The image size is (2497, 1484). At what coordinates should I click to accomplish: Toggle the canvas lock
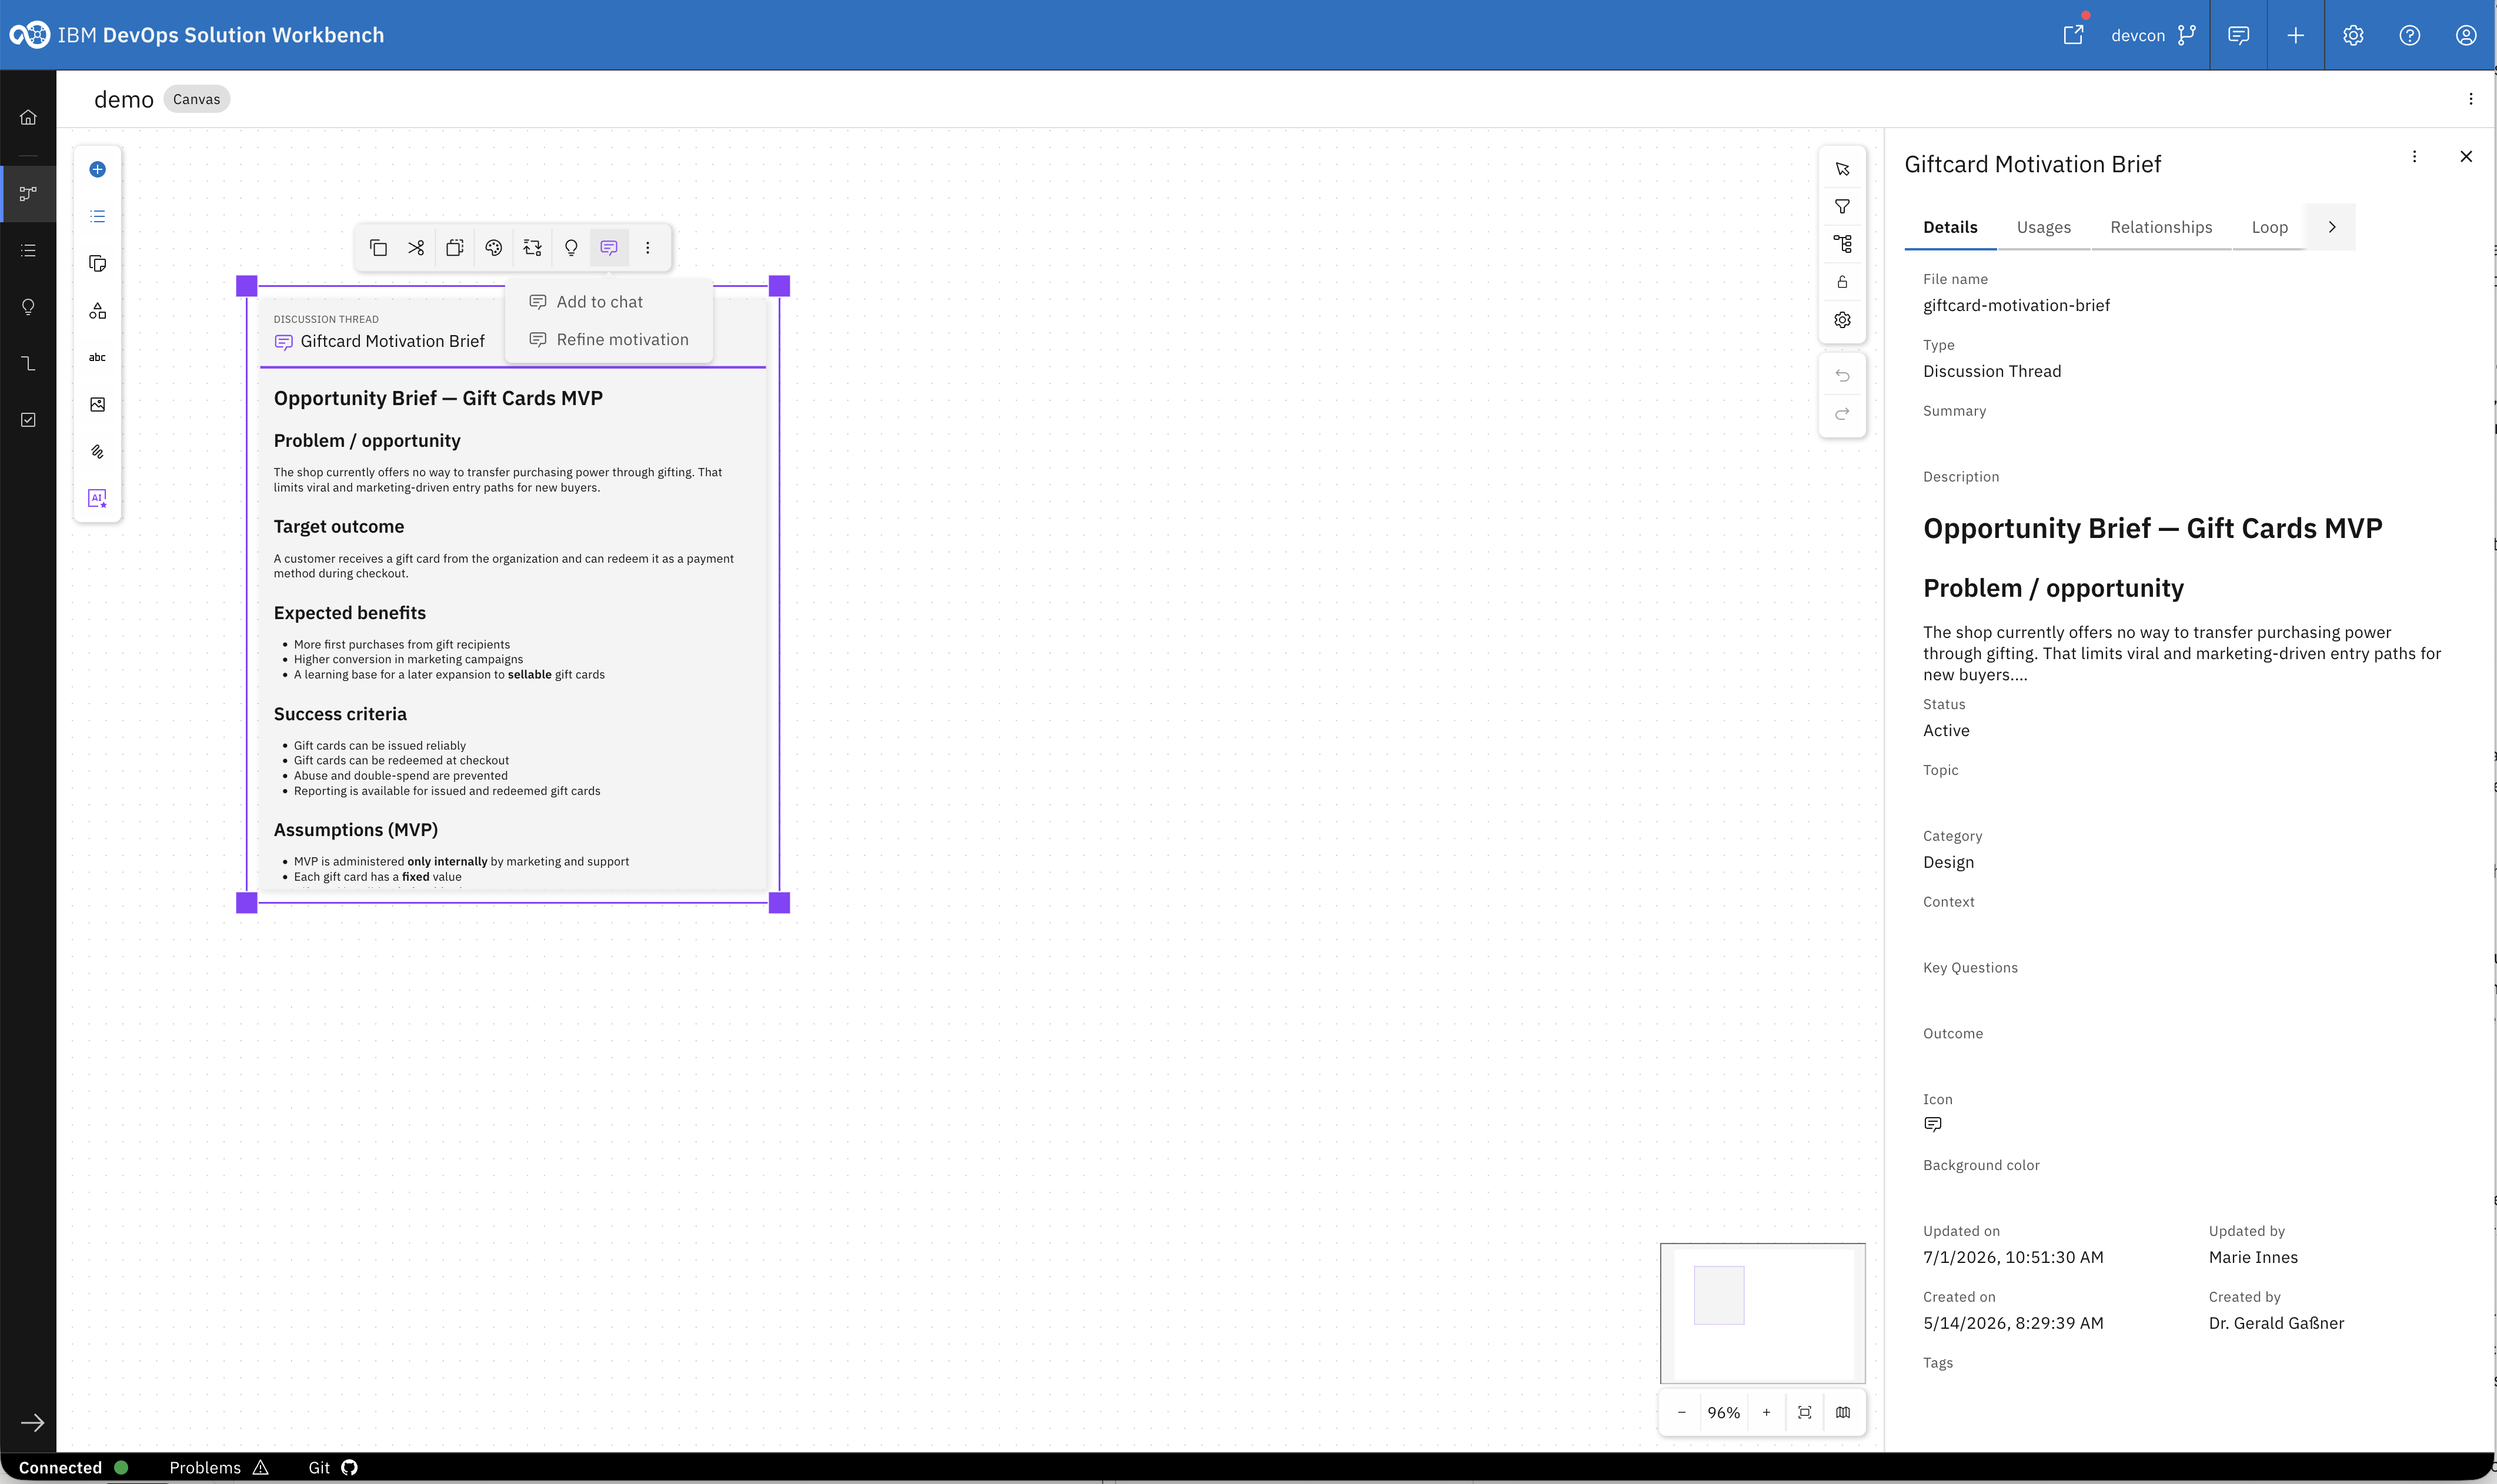pos(1842,282)
